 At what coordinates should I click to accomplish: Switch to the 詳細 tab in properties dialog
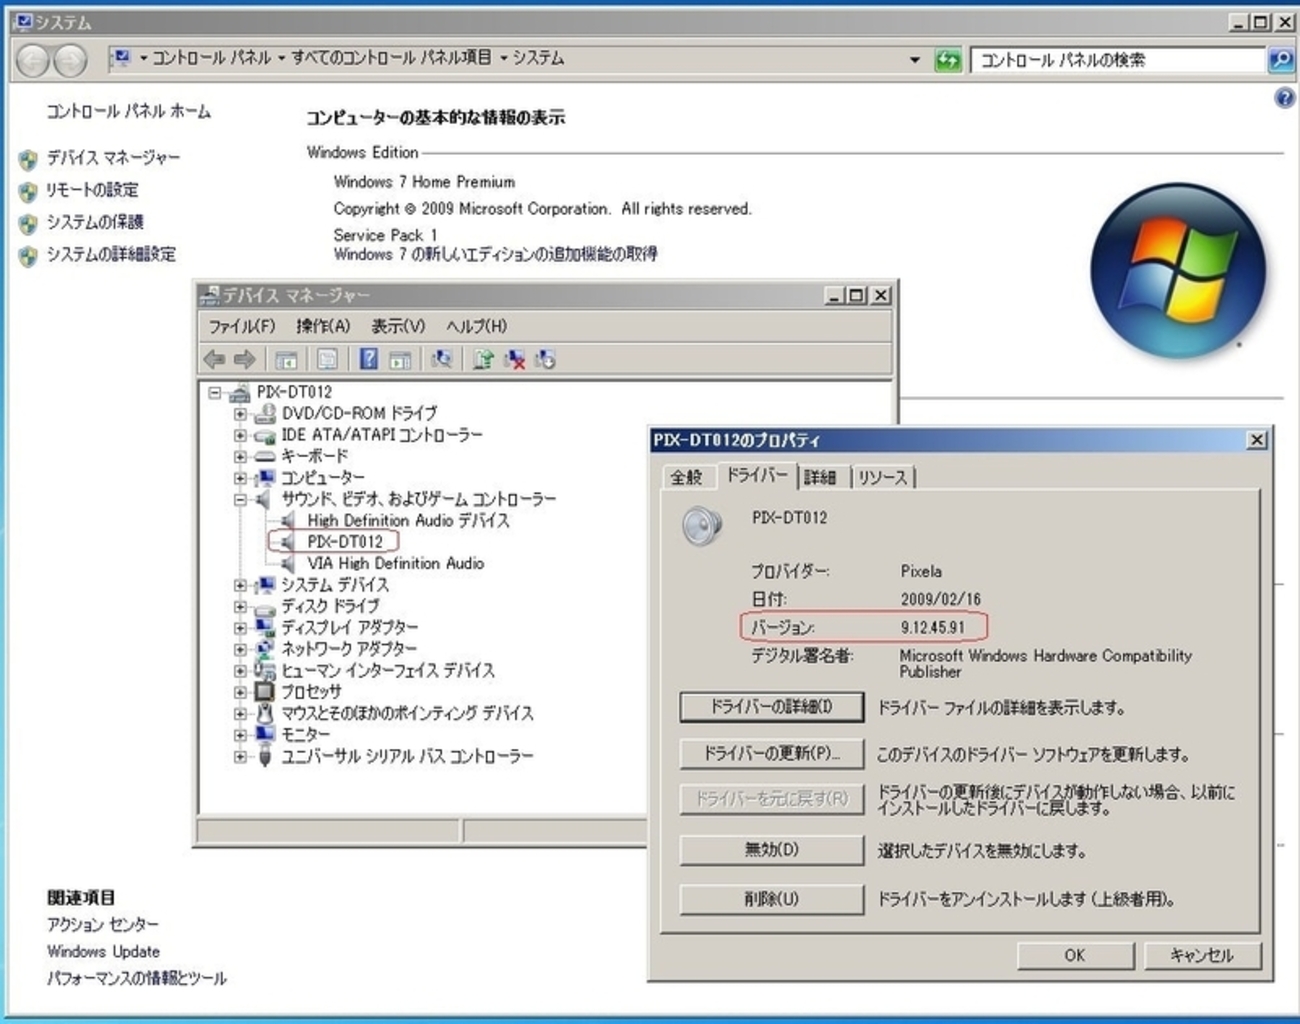(820, 477)
